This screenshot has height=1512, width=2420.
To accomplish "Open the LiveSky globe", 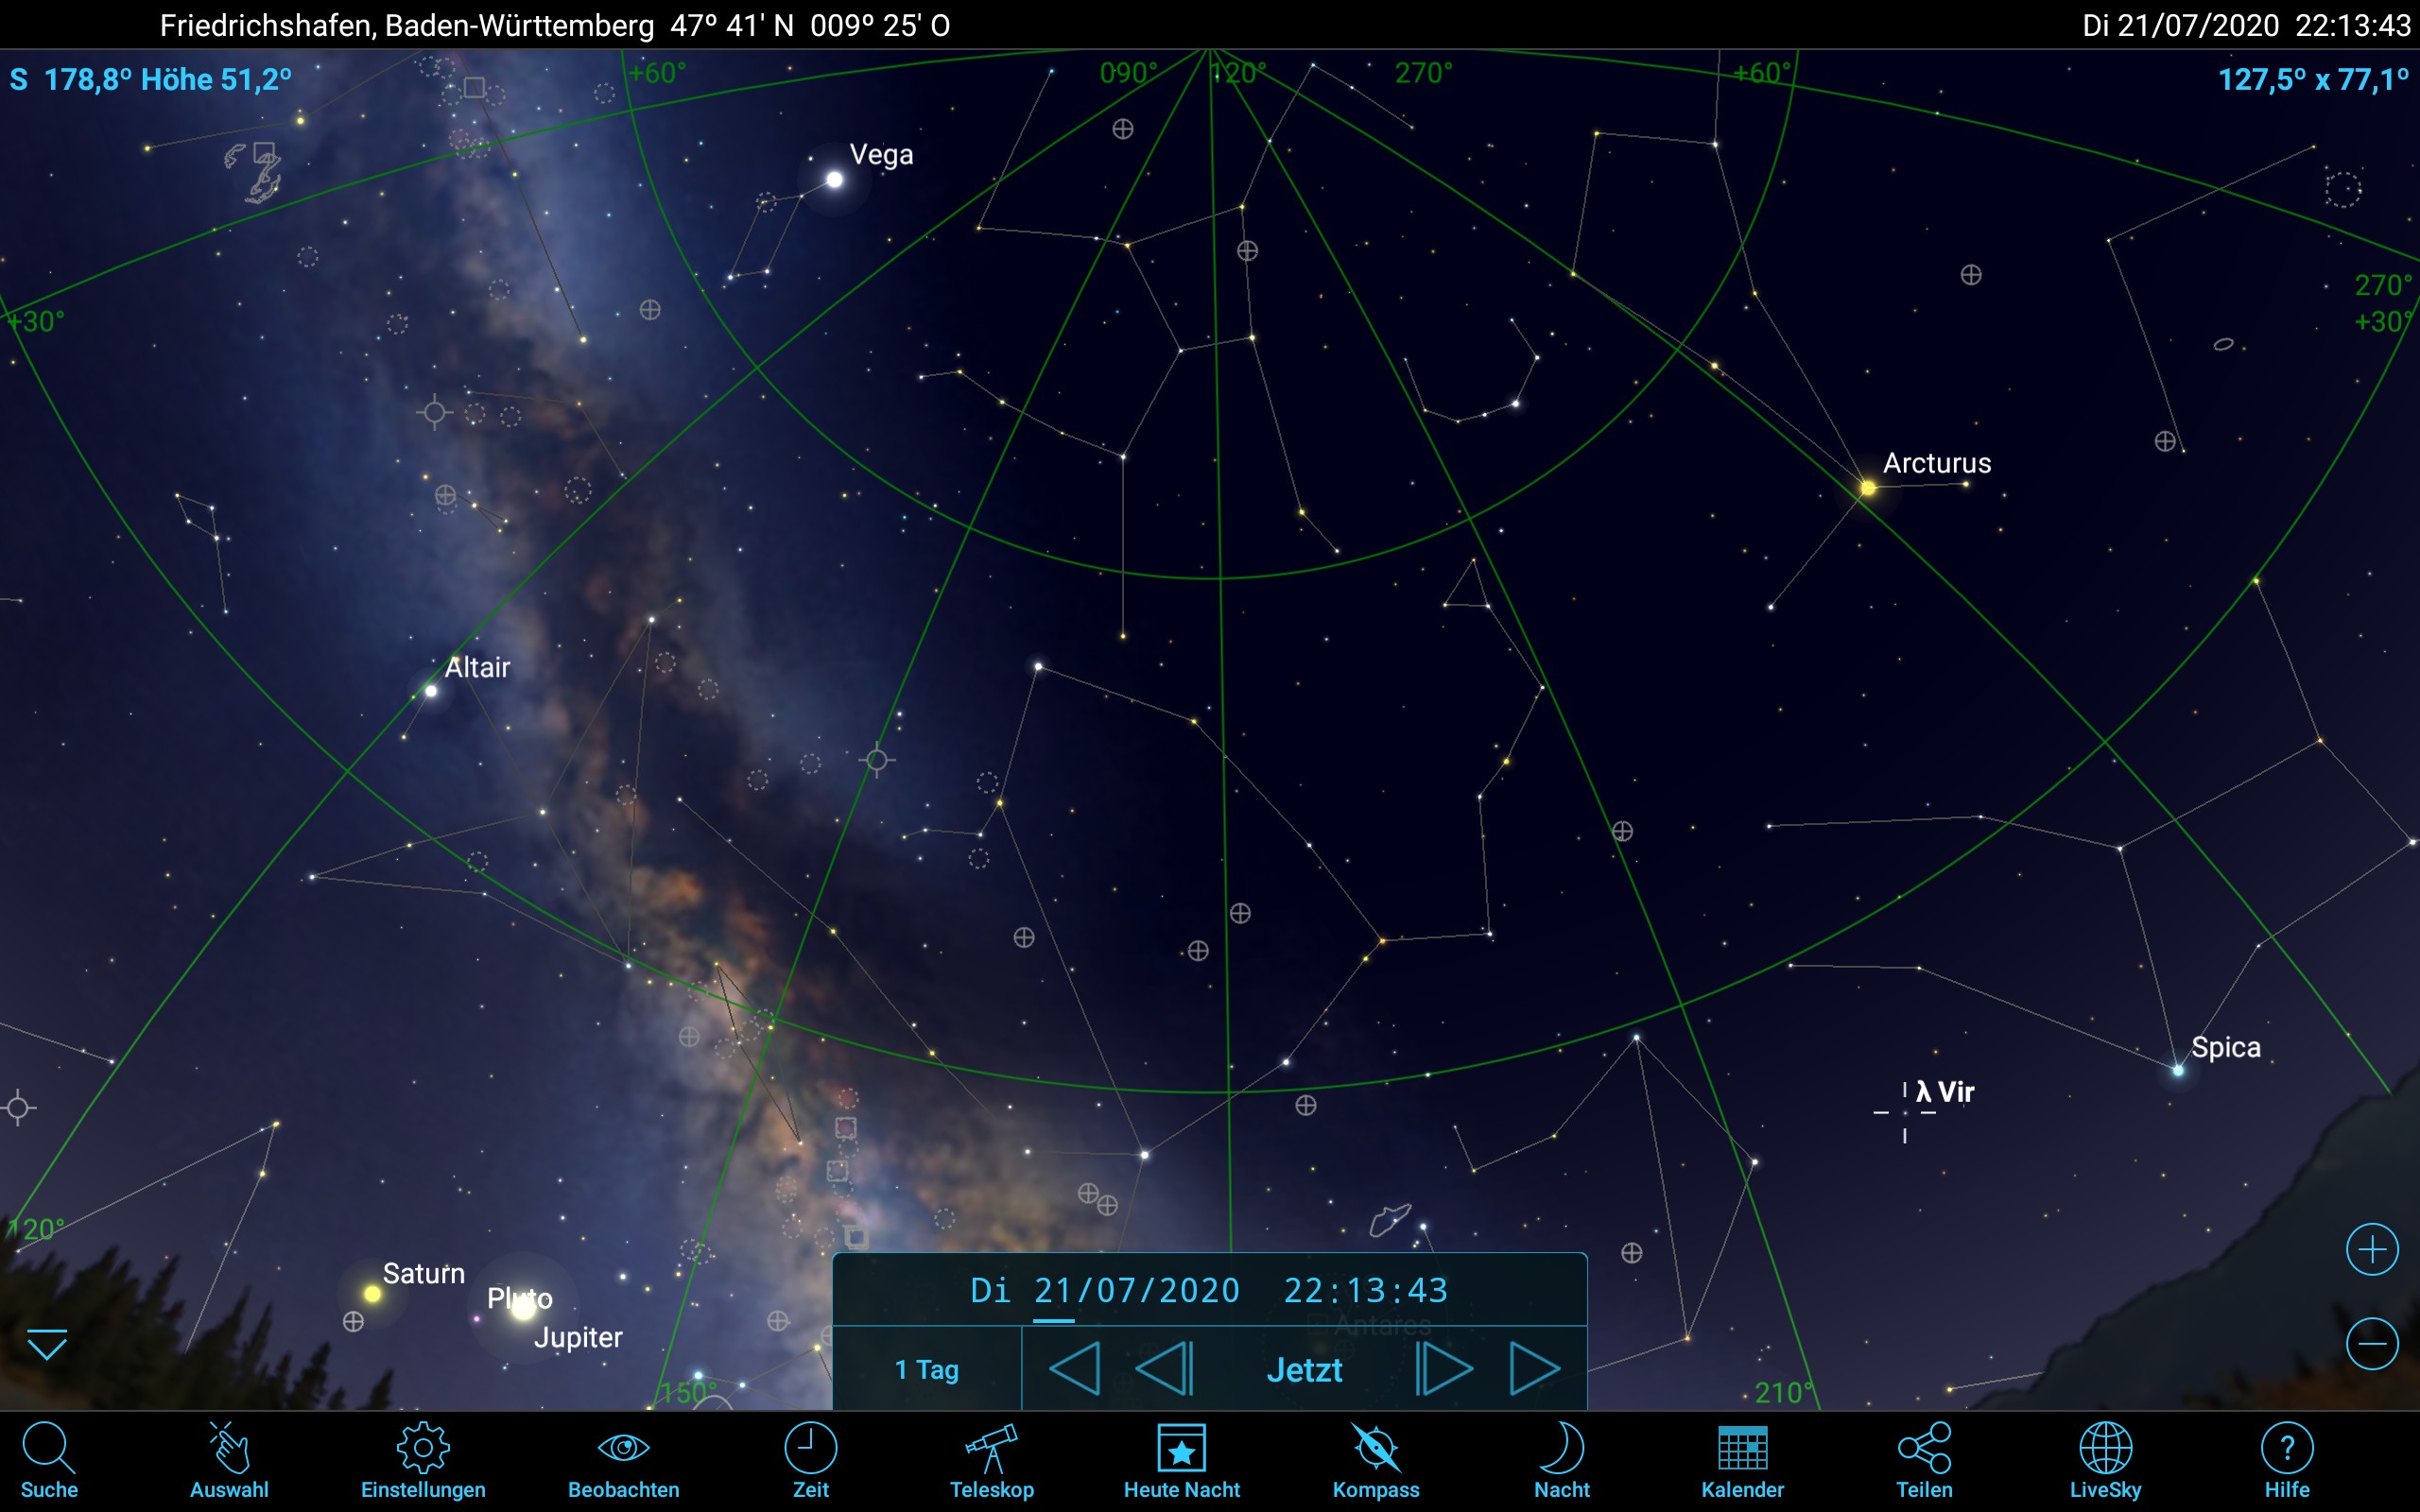I will [2105, 1460].
